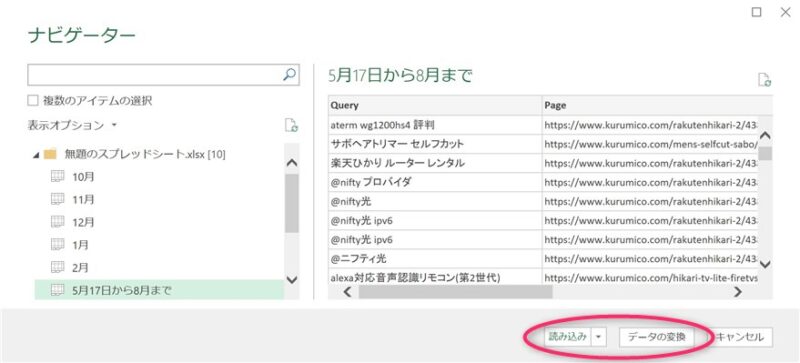Maximize the ナビゲーター dialog window
The width and height of the screenshot is (800, 363).
[757, 12]
